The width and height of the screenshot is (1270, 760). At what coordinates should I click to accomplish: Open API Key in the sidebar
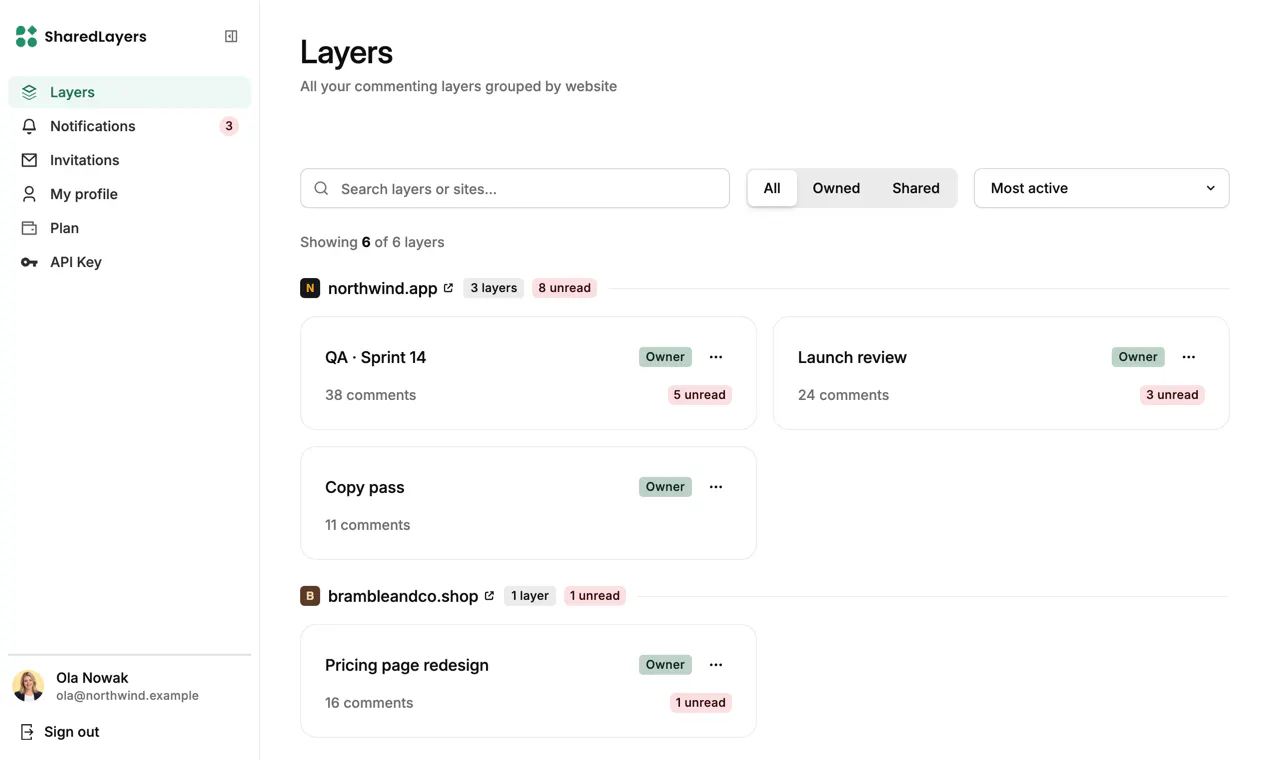pyautogui.click(x=130, y=262)
